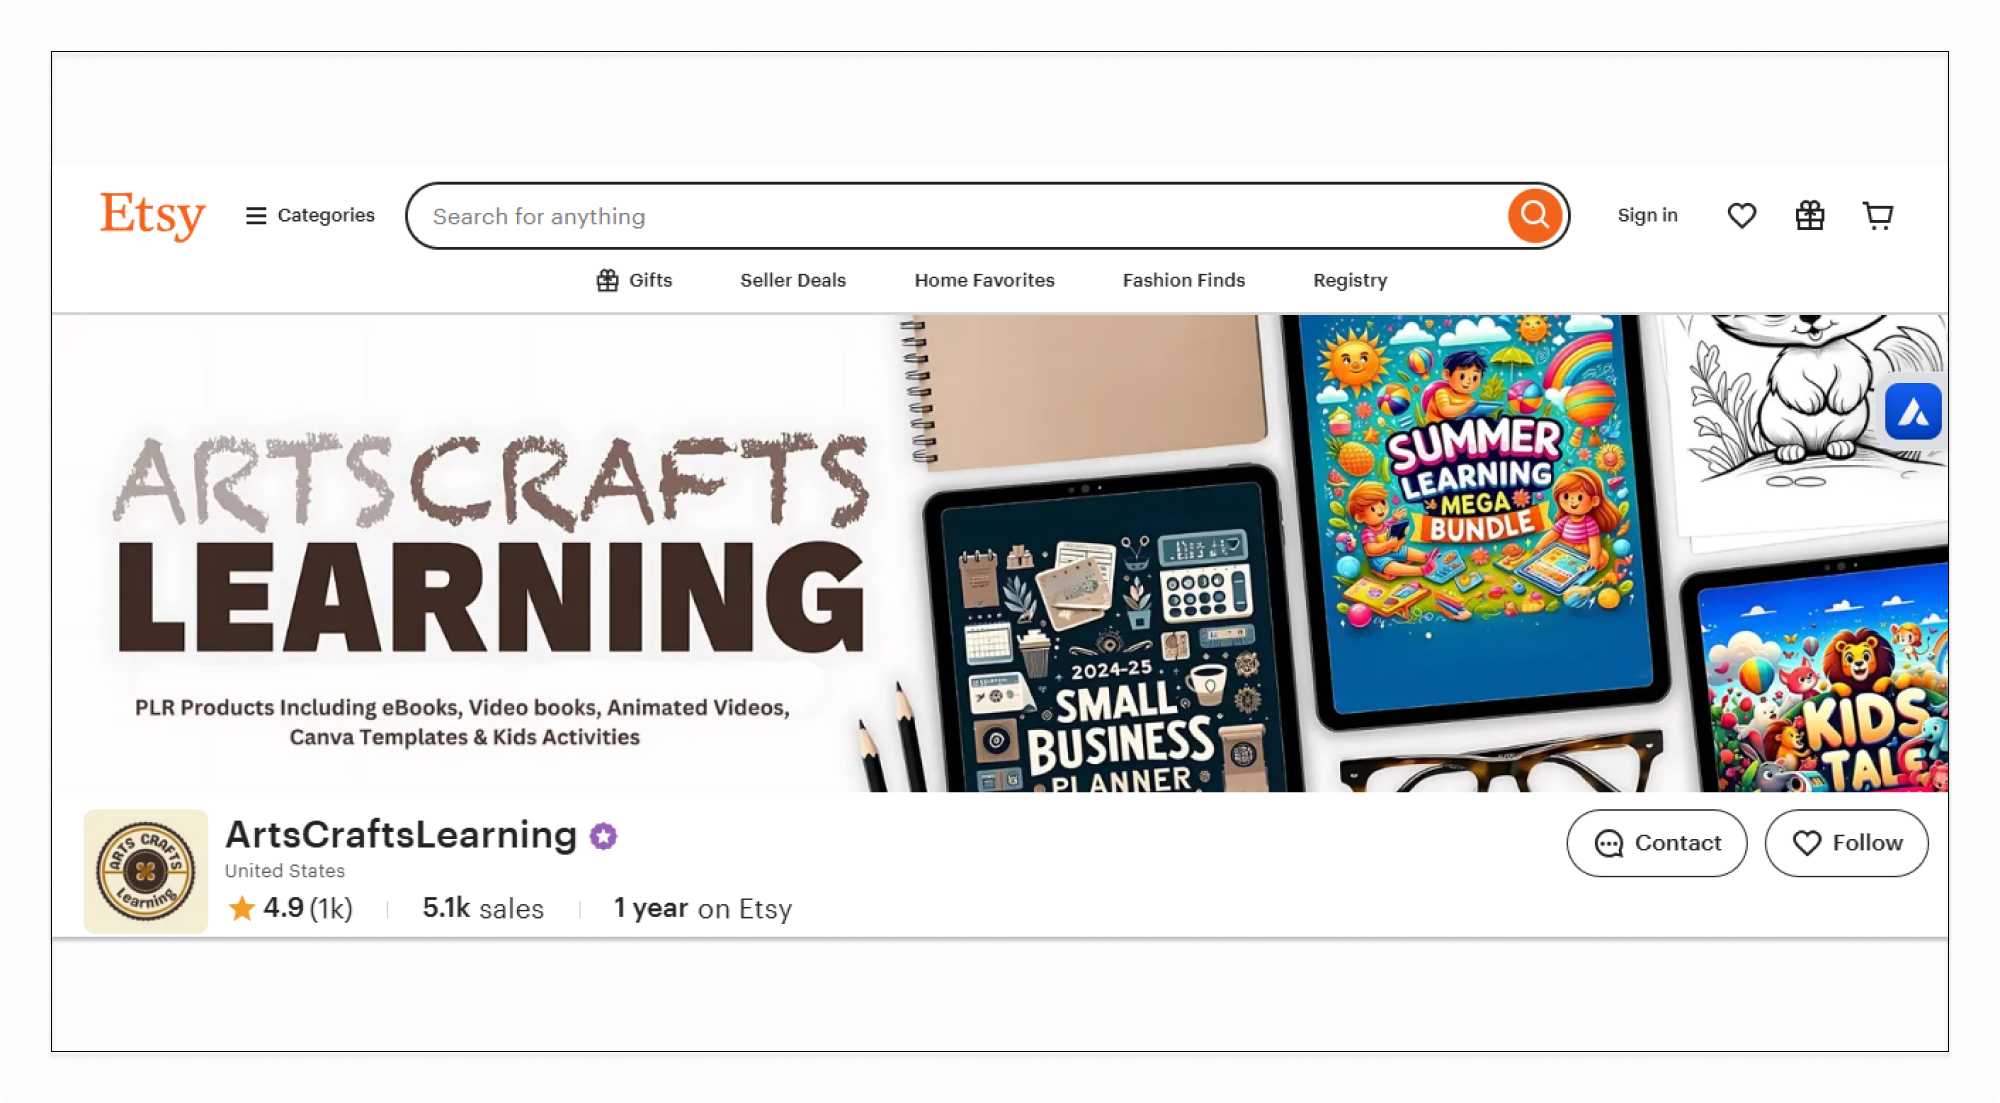Screen dimensions: 2000x1103
Task: Open the favorites heart icon in header
Action: pyautogui.click(x=1742, y=215)
